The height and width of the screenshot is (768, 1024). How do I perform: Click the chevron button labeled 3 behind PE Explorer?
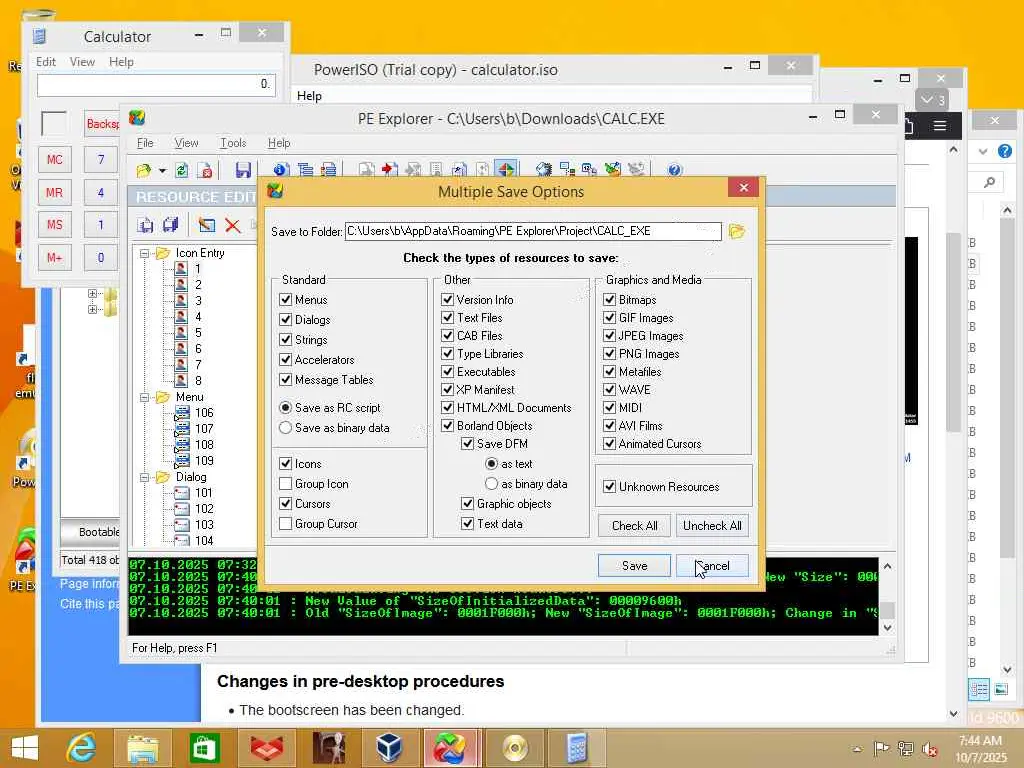point(933,100)
